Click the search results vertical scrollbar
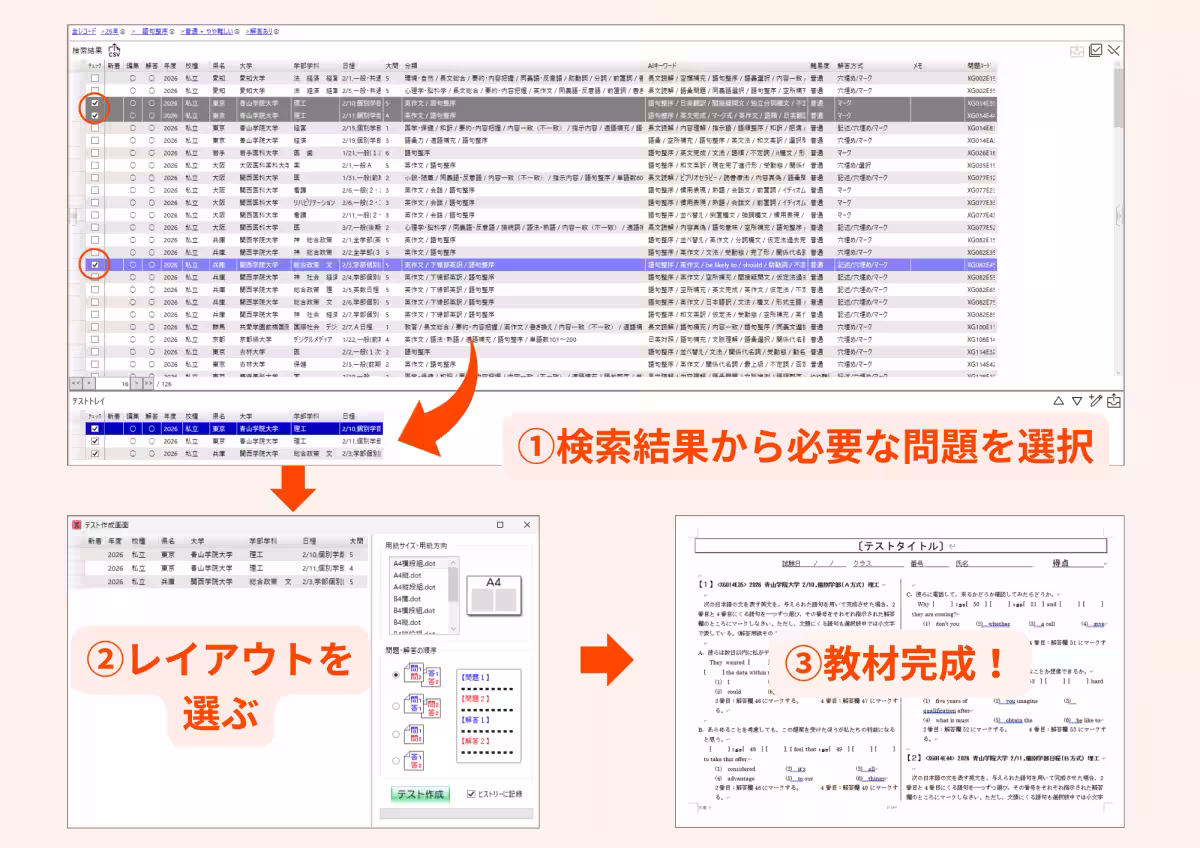Viewport: 1200px width, 848px height. pos(1117,220)
